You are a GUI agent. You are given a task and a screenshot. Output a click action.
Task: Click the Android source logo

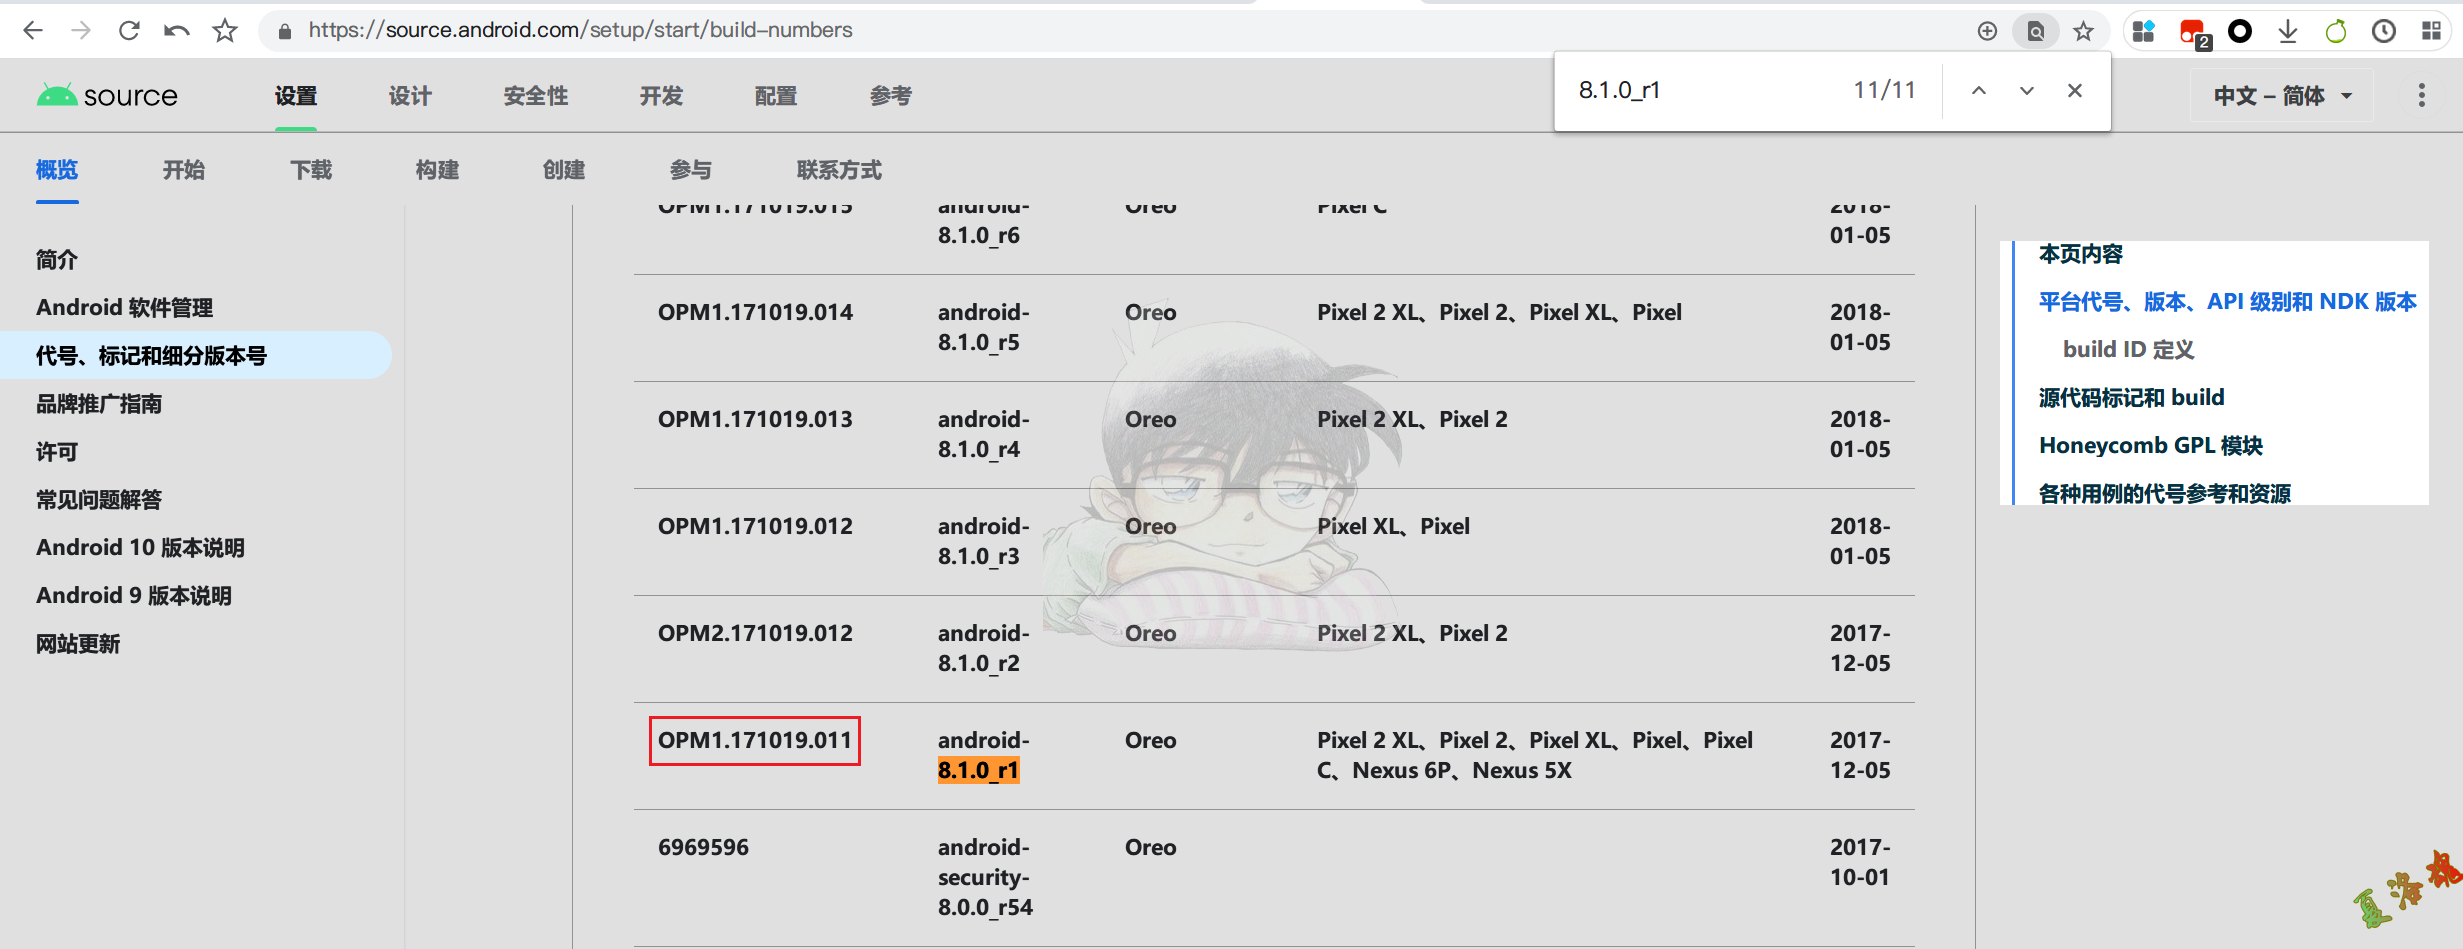pos(107,96)
